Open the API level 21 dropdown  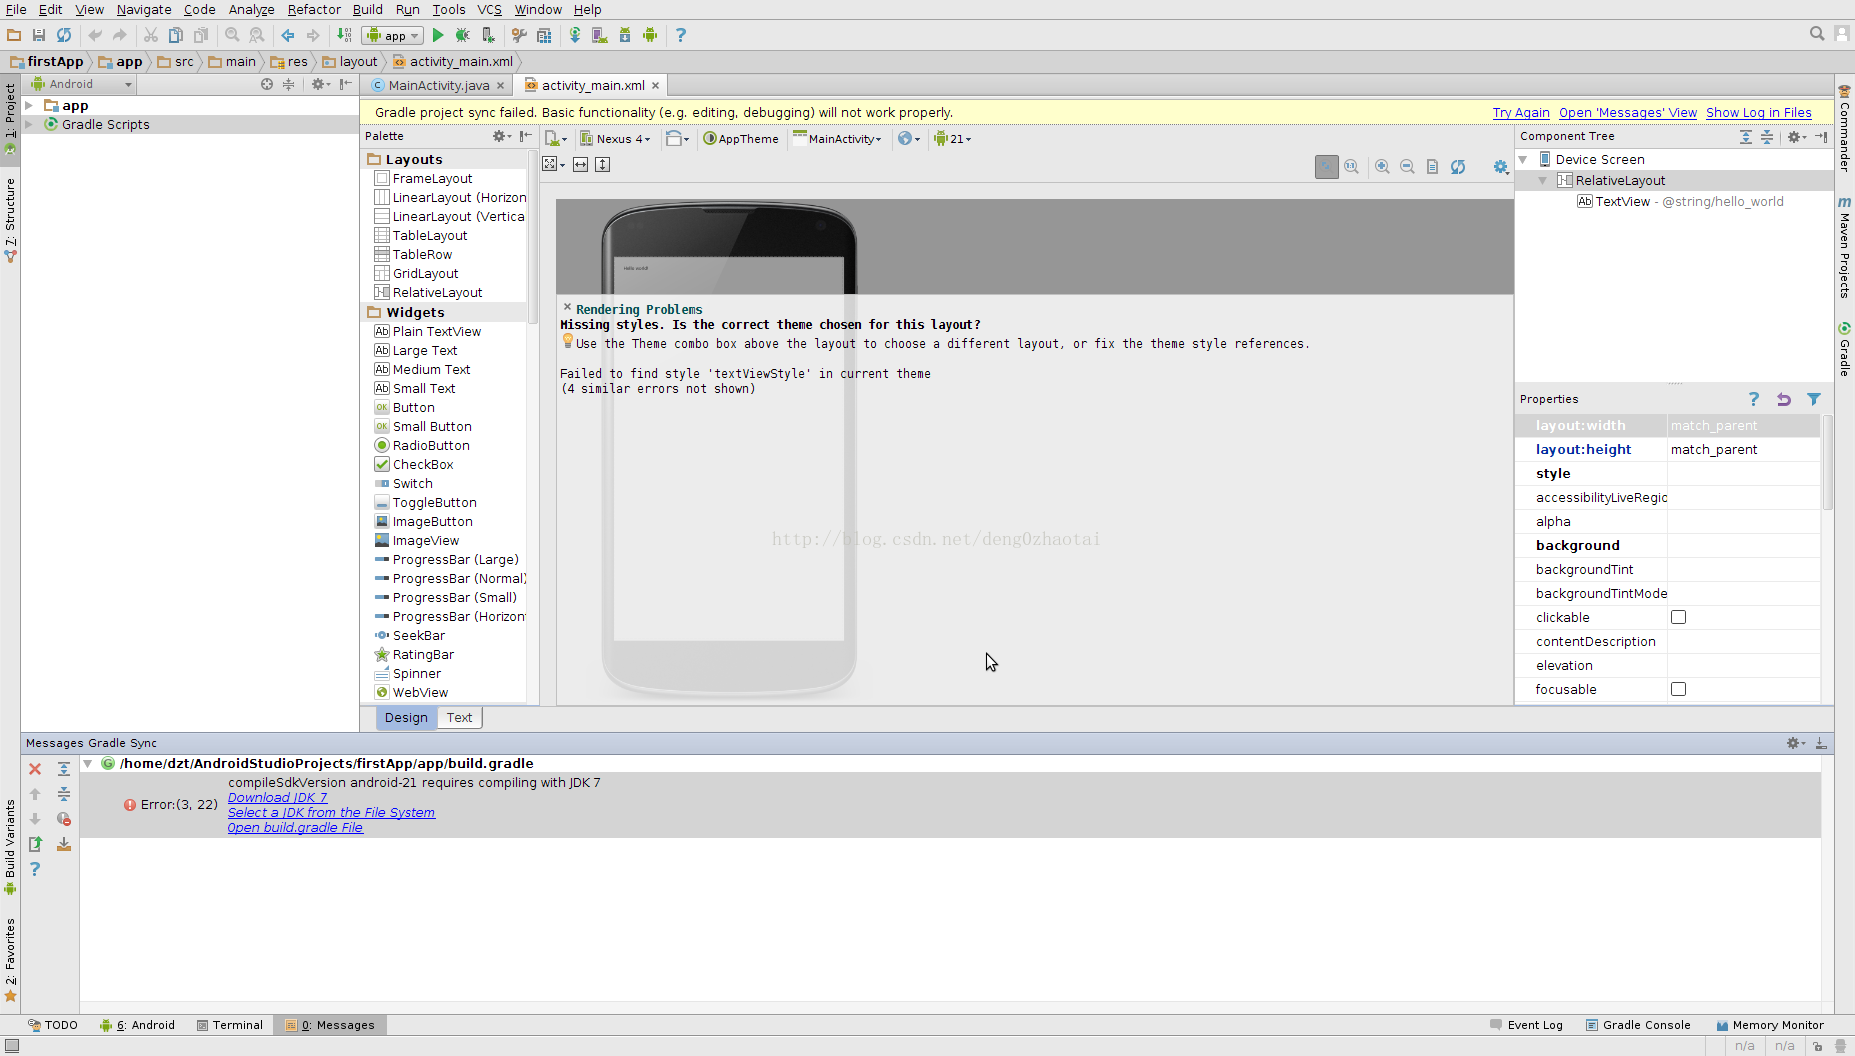coord(952,139)
